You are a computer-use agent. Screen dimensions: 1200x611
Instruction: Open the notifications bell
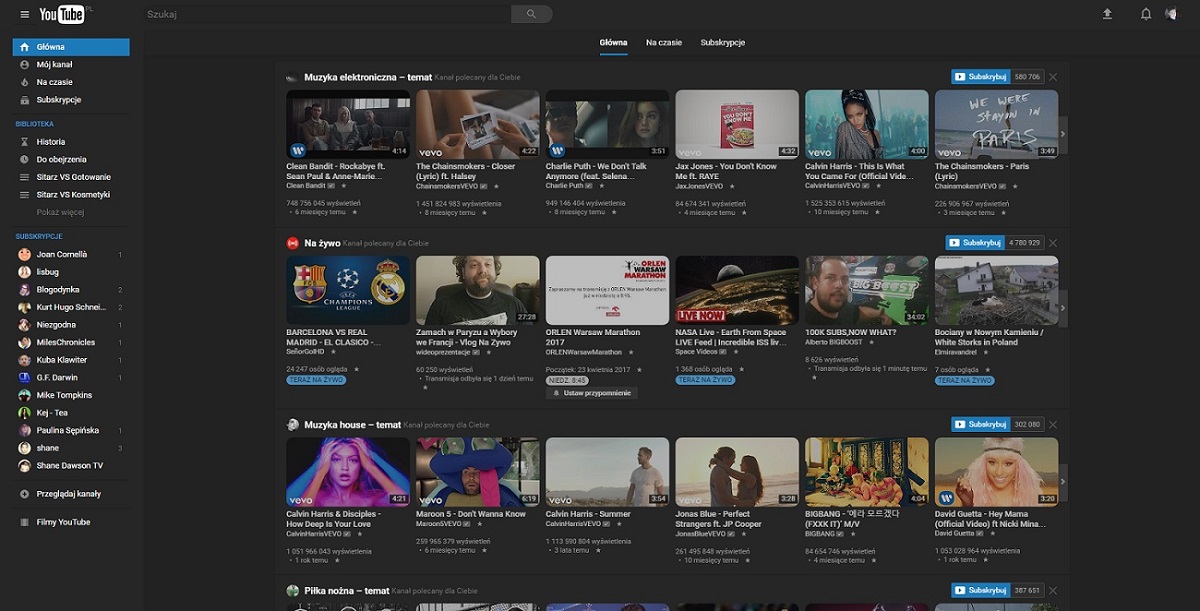click(1146, 14)
